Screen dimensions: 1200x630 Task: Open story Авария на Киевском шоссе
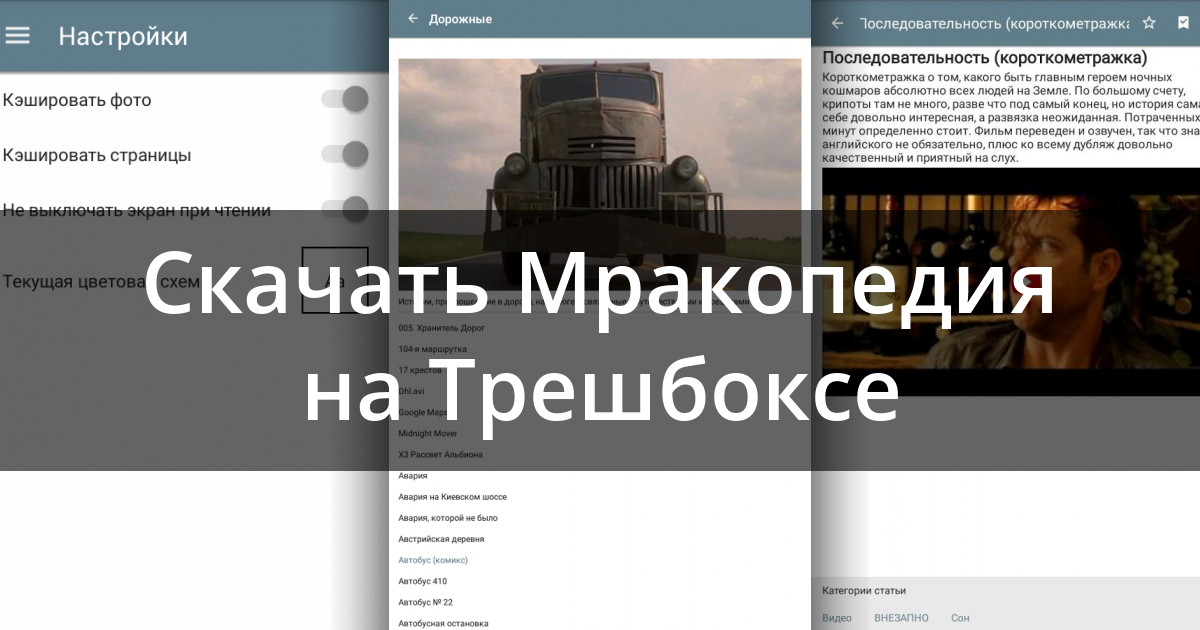(x=452, y=497)
